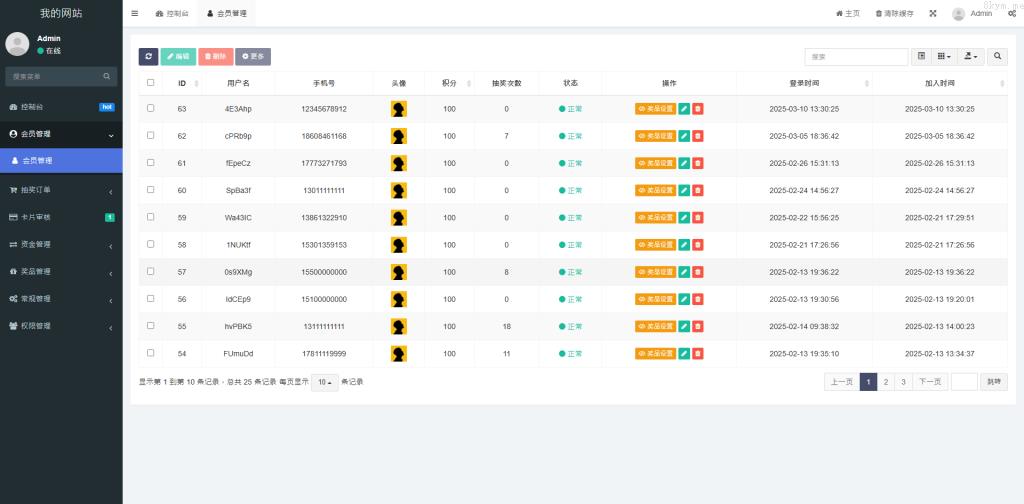The height and width of the screenshot is (504, 1024).
Task: Open avatar image of user SpBa3f
Action: [x=398, y=190]
